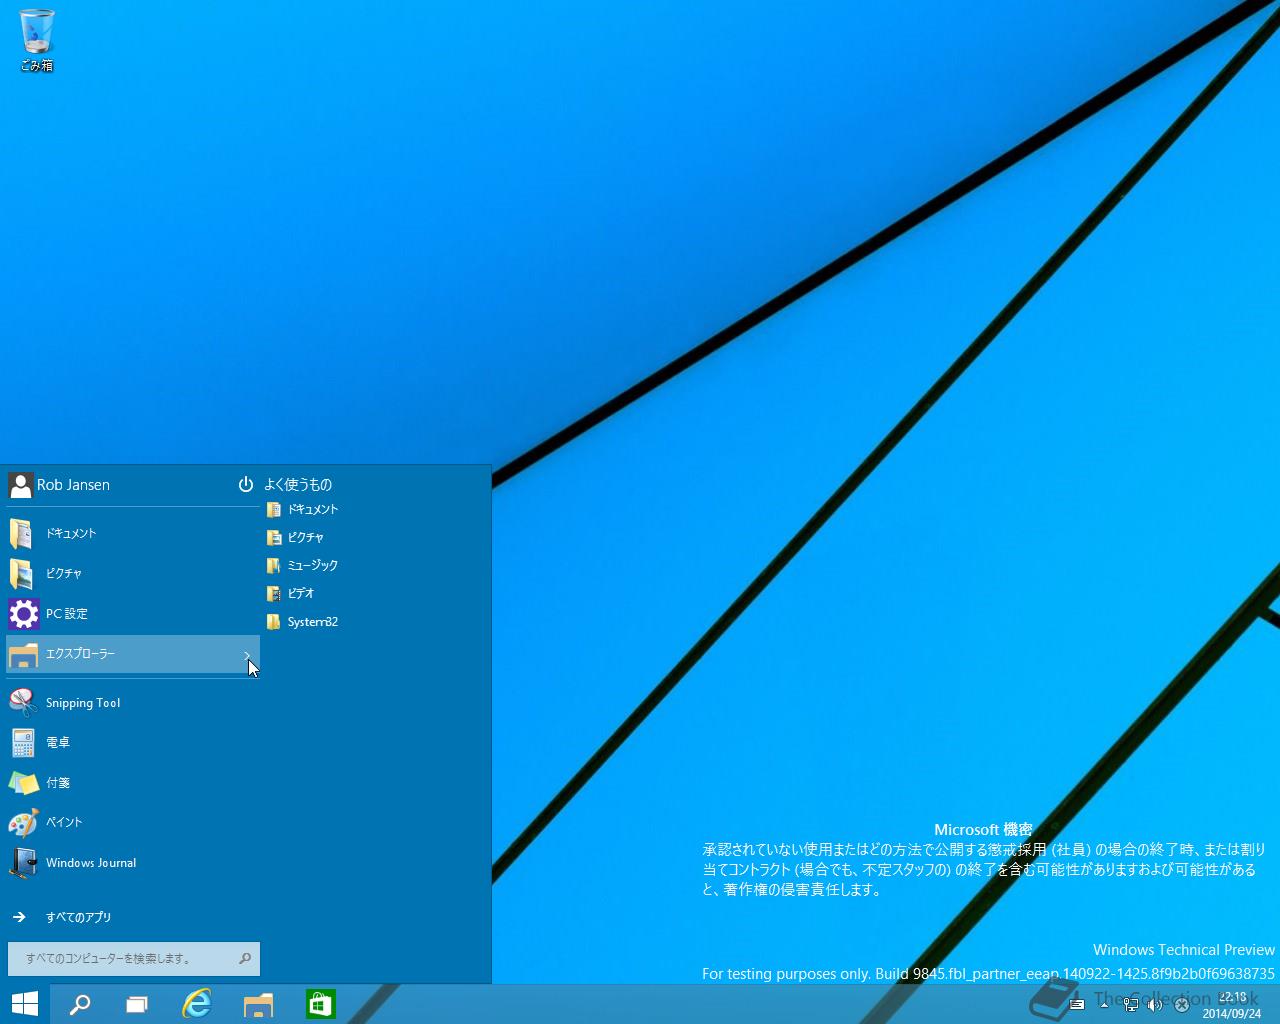This screenshot has width=1280, height=1024.
Task: Open the clock showing 2014/09/24
Action: (1231, 1005)
